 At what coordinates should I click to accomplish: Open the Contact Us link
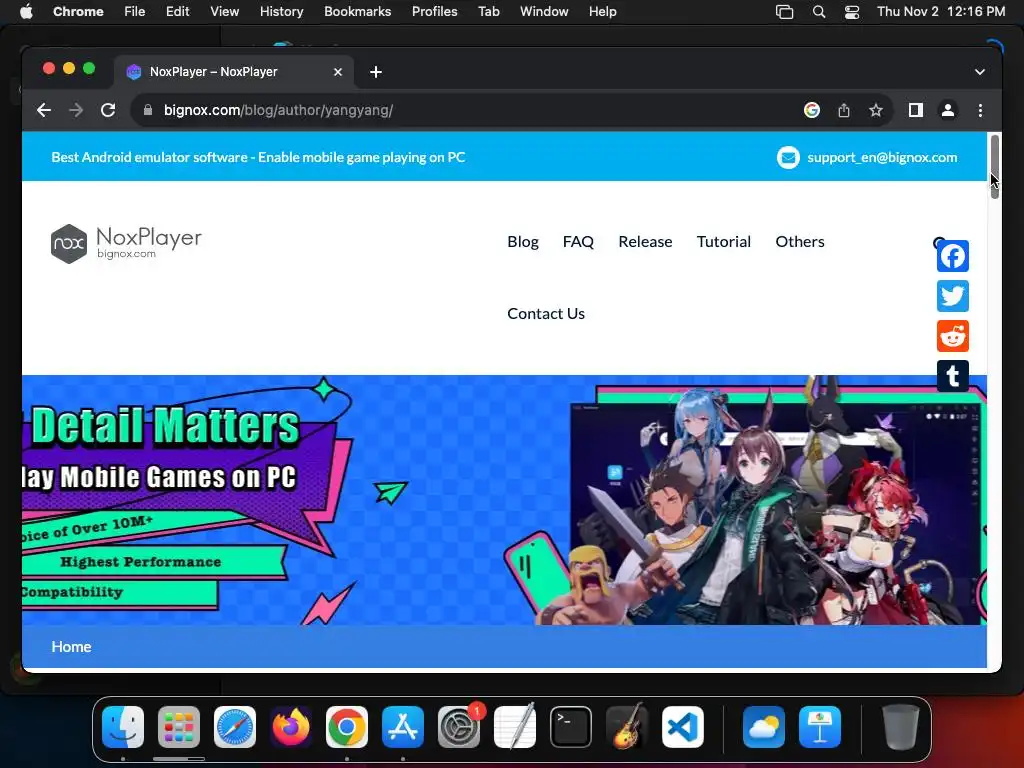(x=546, y=313)
